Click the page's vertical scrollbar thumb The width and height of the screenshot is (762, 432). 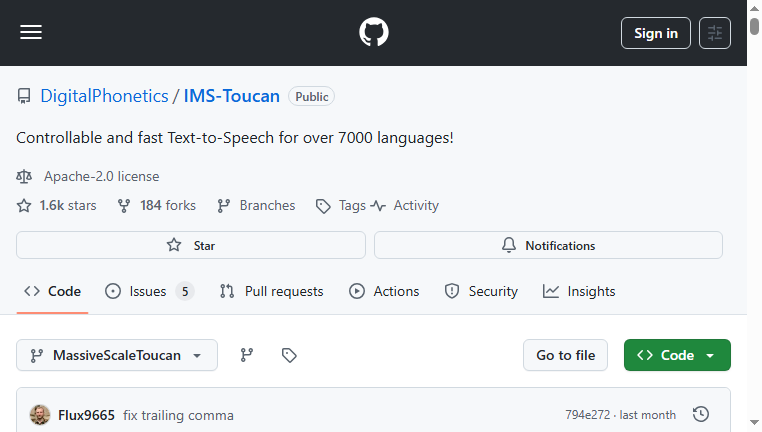point(754,26)
